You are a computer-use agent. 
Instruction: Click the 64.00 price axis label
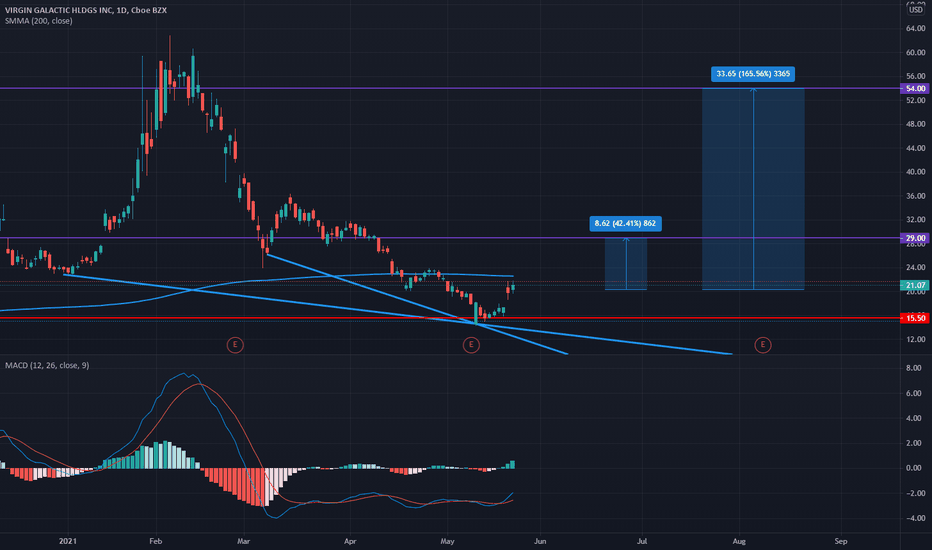pyautogui.click(x=915, y=29)
